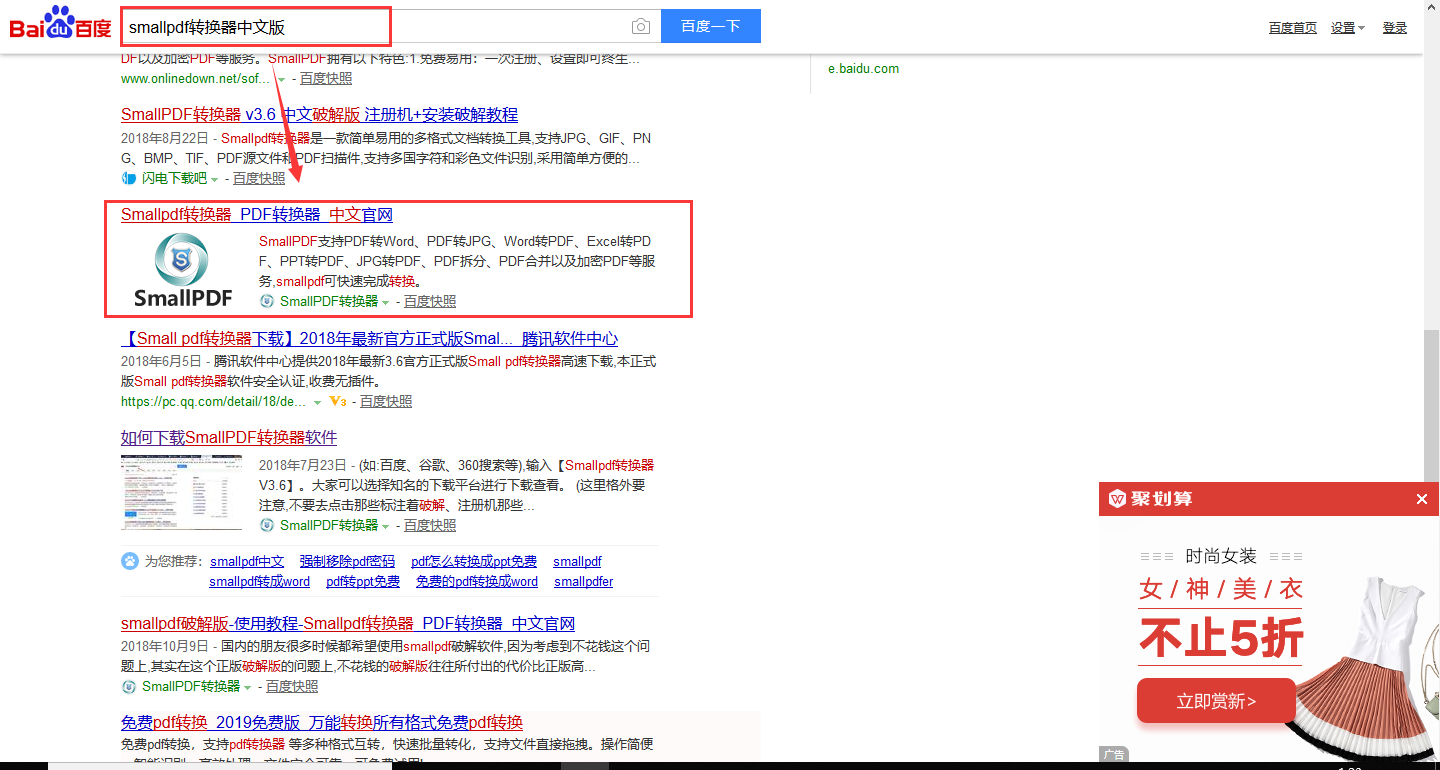Click screenshot thumbnail of 如何下载 result
This screenshot has height=770, width=1440.
(x=182, y=492)
